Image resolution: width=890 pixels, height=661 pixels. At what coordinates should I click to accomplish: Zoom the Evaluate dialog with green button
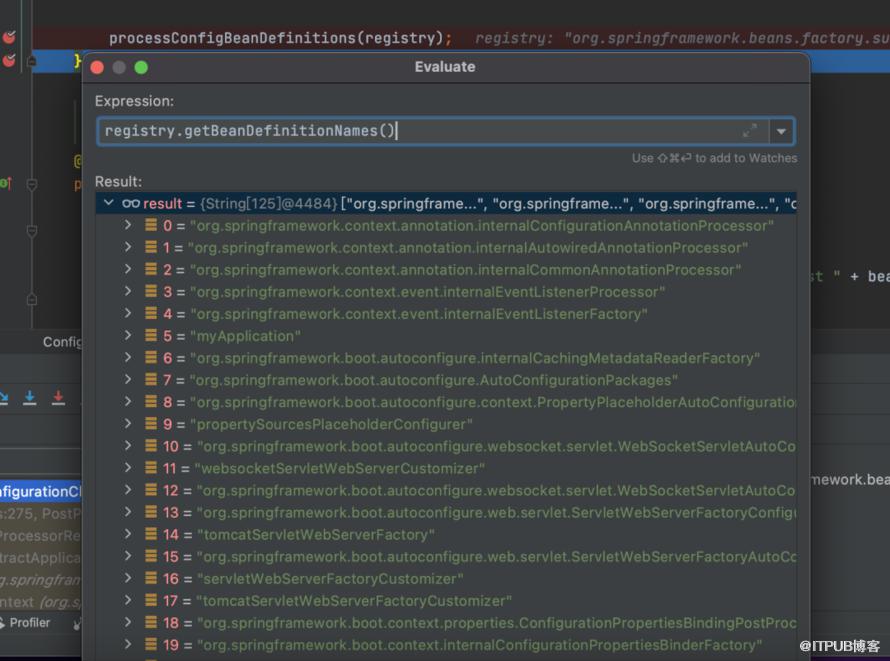[x=141, y=68]
